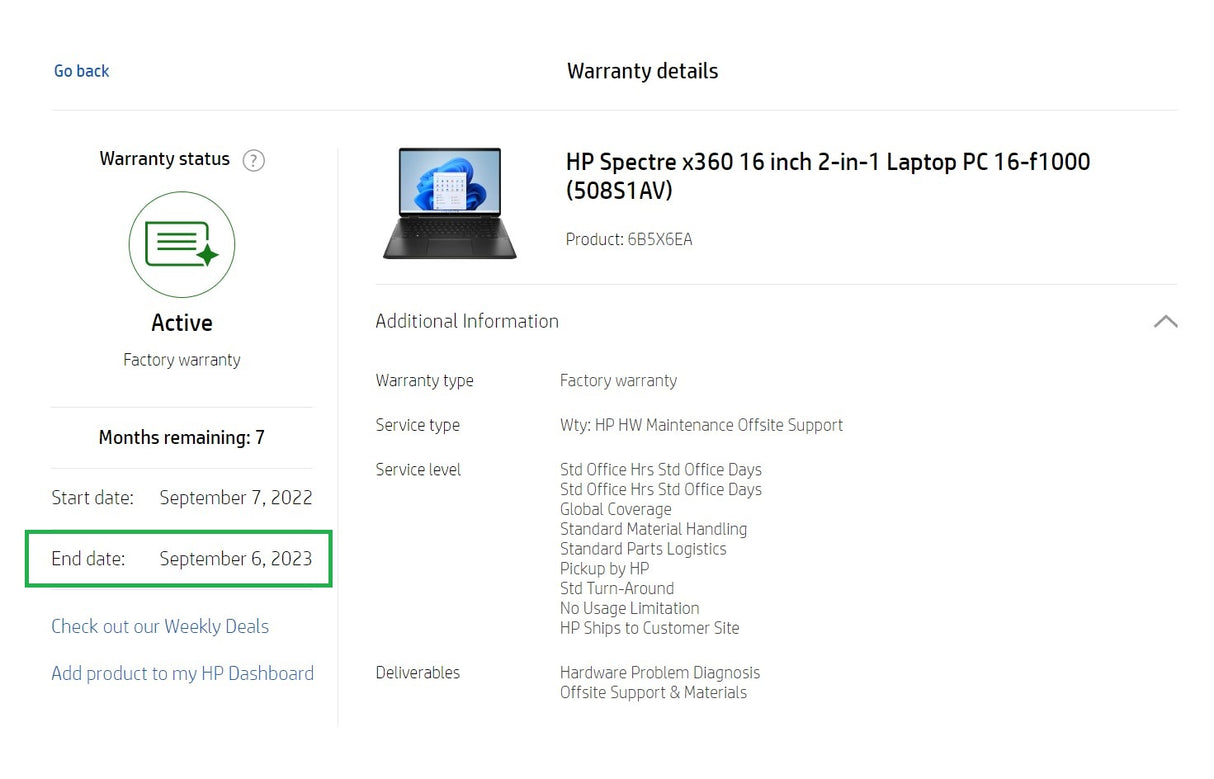Select the Global Coverage service level text

point(615,509)
